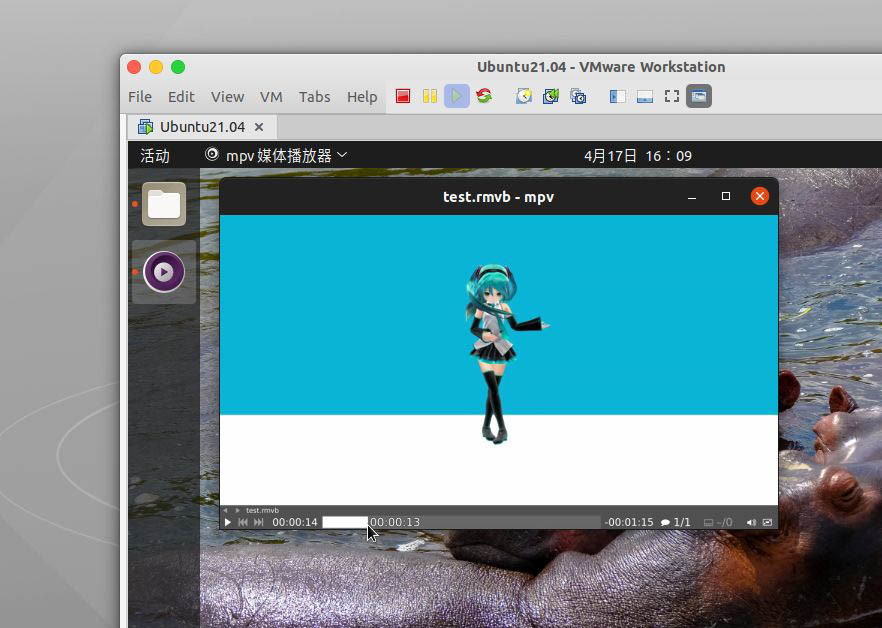Screen dimensions: 882x628
Task: Expand the mpv 媒体播放器 app menu
Action: (276, 155)
